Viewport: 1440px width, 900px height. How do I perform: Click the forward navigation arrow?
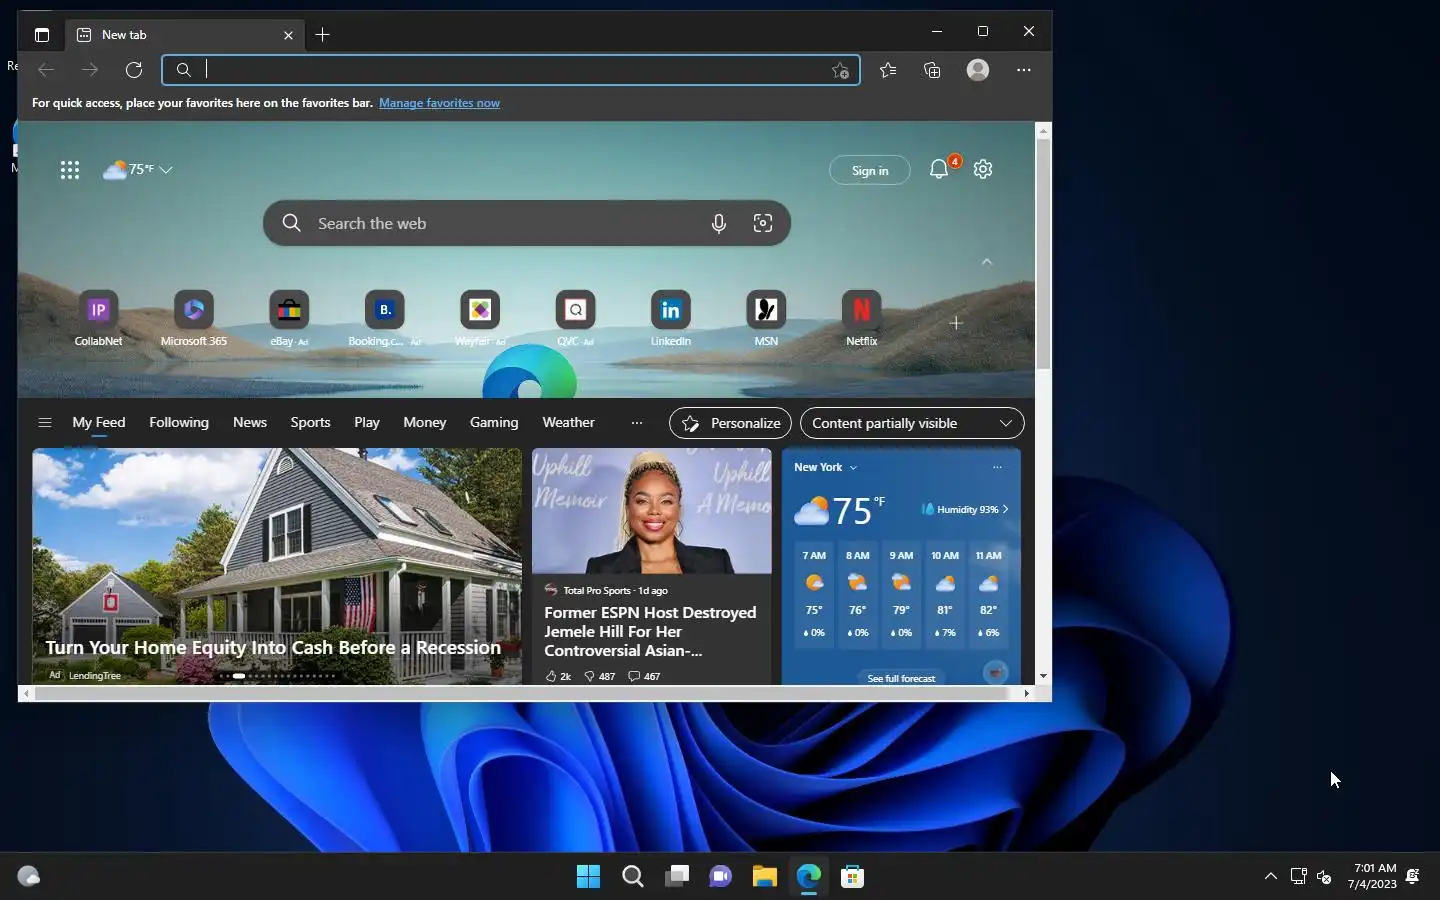click(x=90, y=70)
